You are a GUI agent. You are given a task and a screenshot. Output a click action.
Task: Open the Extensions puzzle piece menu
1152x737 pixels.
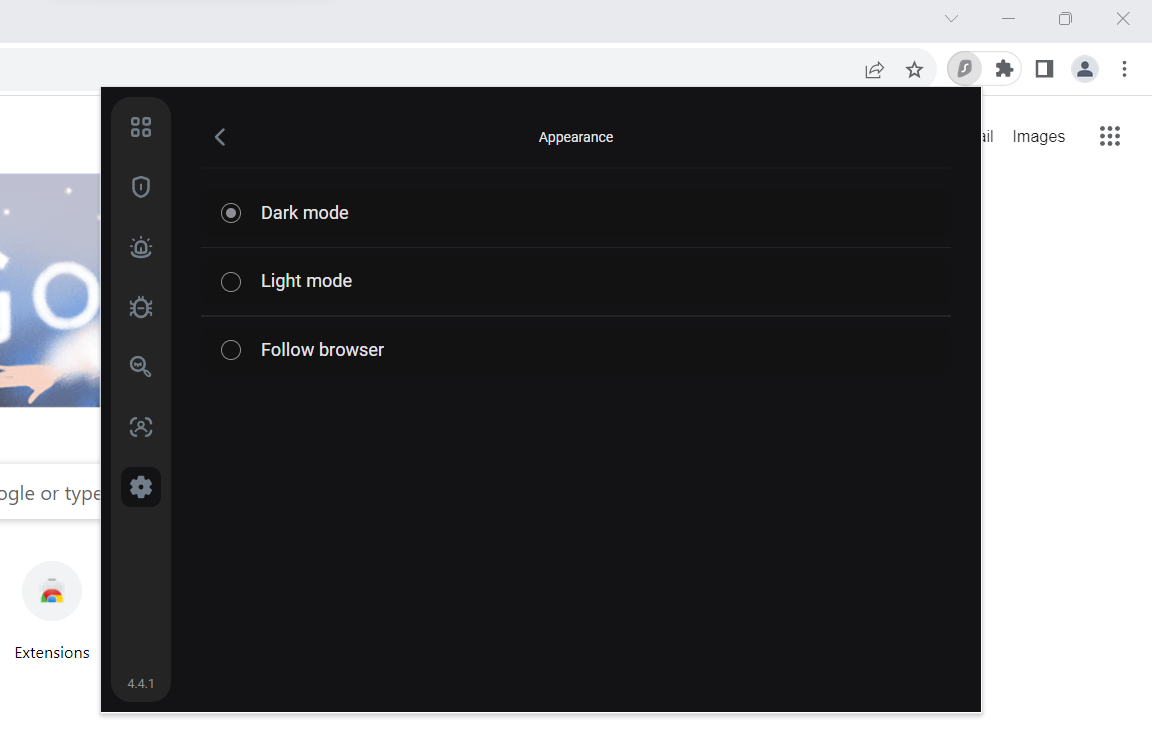click(1004, 69)
